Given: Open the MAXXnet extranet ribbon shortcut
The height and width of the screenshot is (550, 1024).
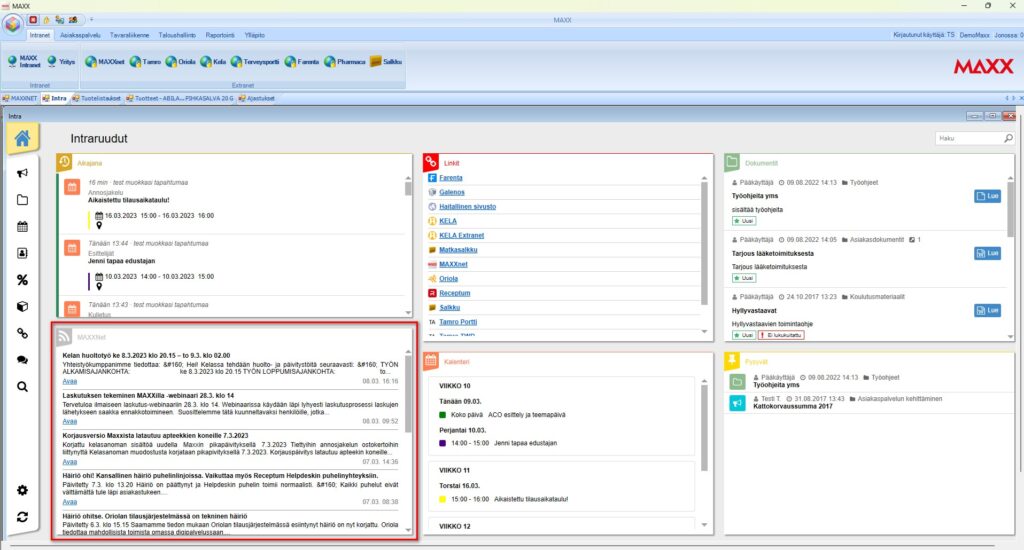Looking at the screenshot, I should [x=104, y=61].
